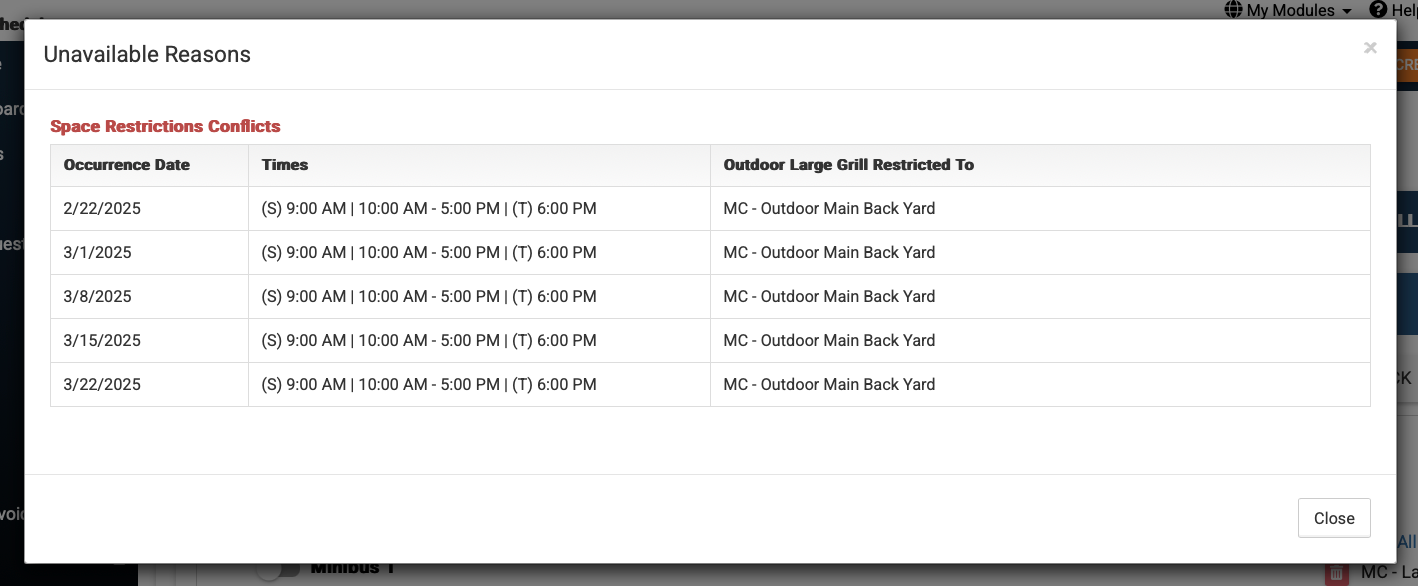The width and height of the screenshot is (1418, 586).
Task: Select the 3/15/2025 occurrence date cell
Action: pos(102,341)
